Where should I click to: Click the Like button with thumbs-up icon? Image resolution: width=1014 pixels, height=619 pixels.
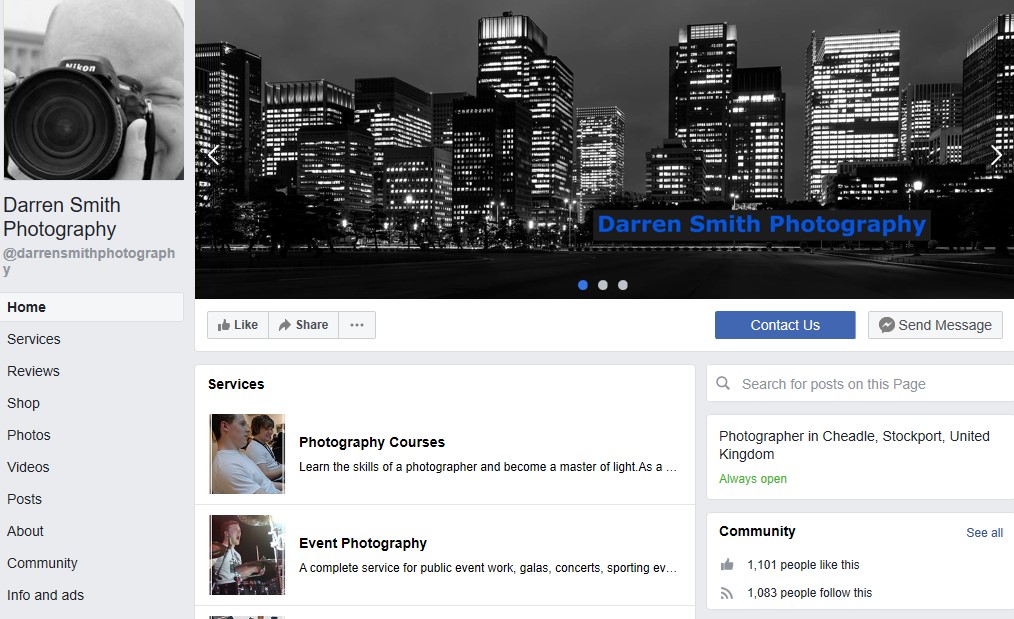click(238, 325)
